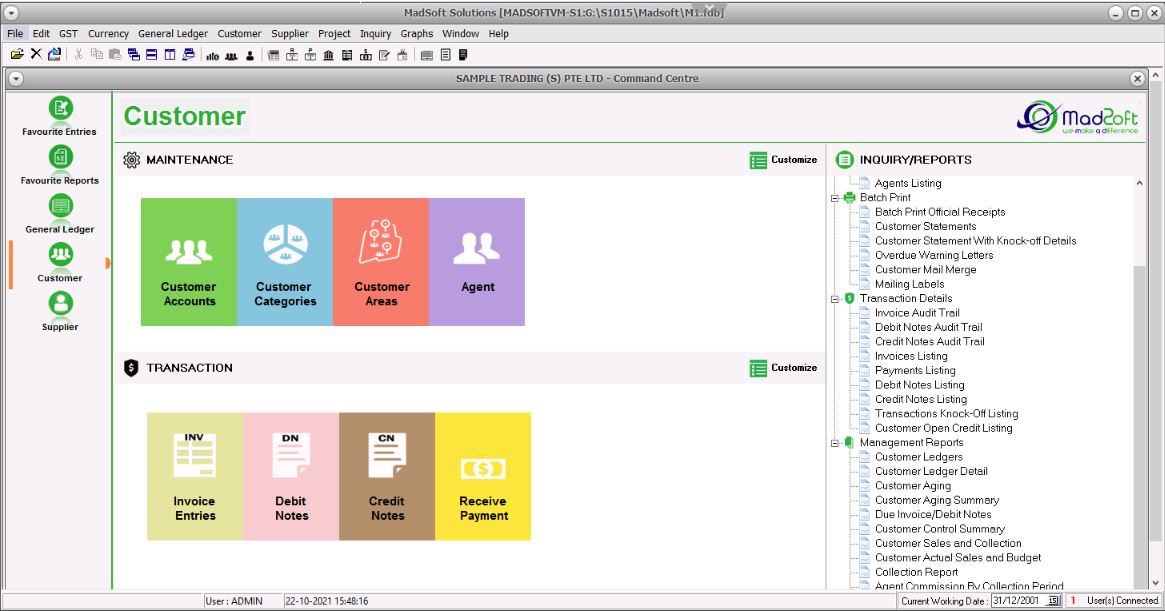Open the Credit Notes tile
The width and height of the screenshot is (1165, 611).
(387, 476)
